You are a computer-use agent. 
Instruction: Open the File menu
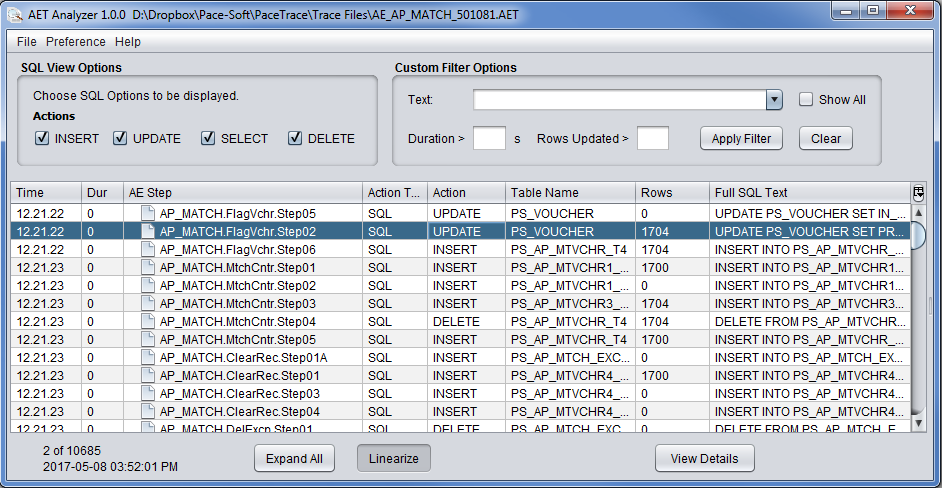(26, 42)
